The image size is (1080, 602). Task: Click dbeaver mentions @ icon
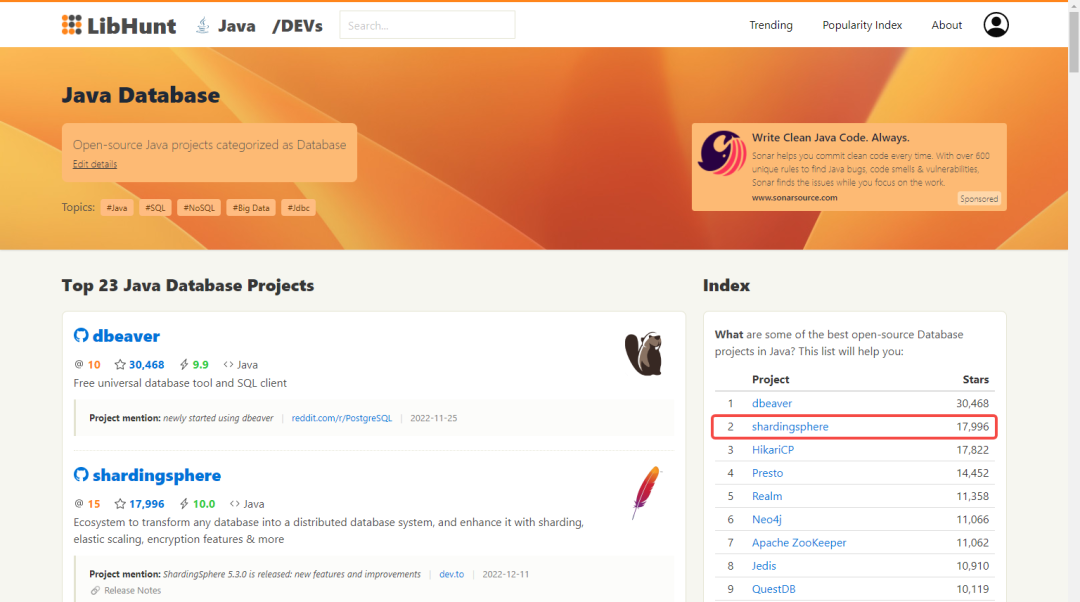pos(79,364)
